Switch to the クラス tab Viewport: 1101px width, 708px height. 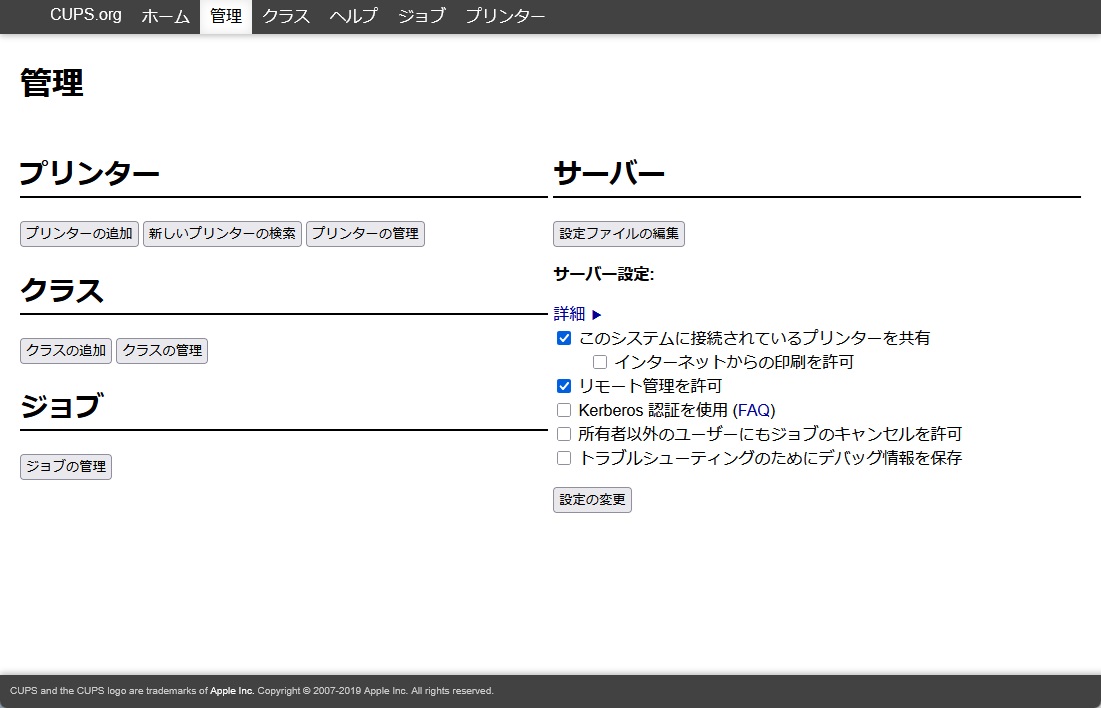pyautogui.click(x=286, y=16)
